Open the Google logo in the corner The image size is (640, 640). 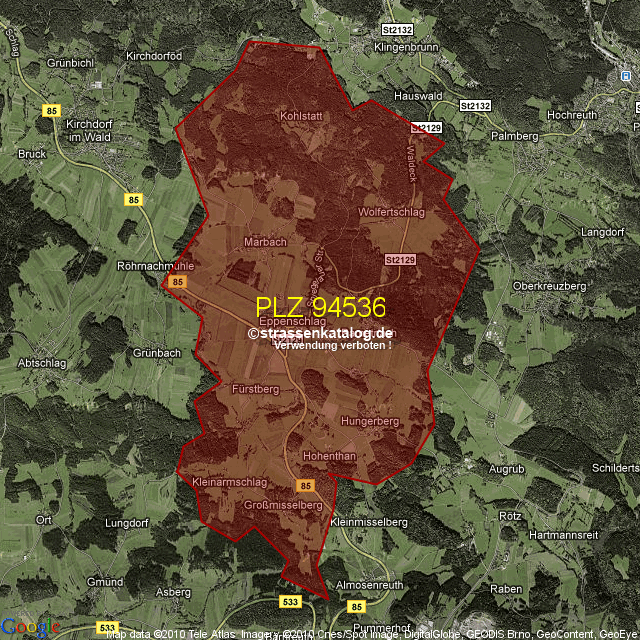pos(30,627)
